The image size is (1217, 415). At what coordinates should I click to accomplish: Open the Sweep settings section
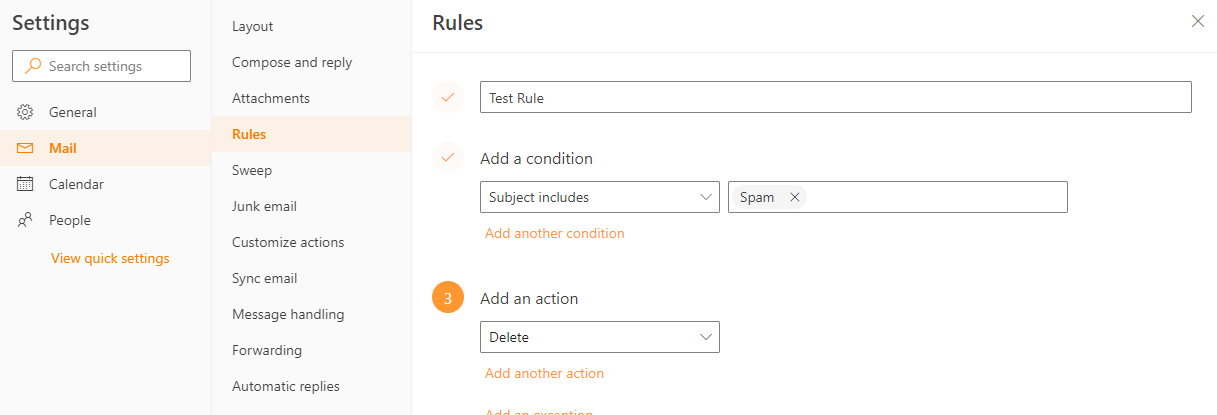click(x=252, y=170)
